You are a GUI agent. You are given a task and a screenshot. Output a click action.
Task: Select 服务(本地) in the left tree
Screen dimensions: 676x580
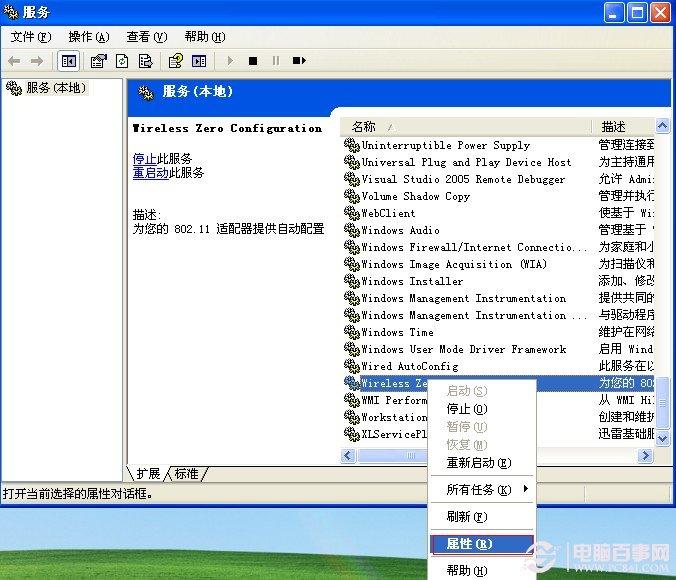coord(56,88)
